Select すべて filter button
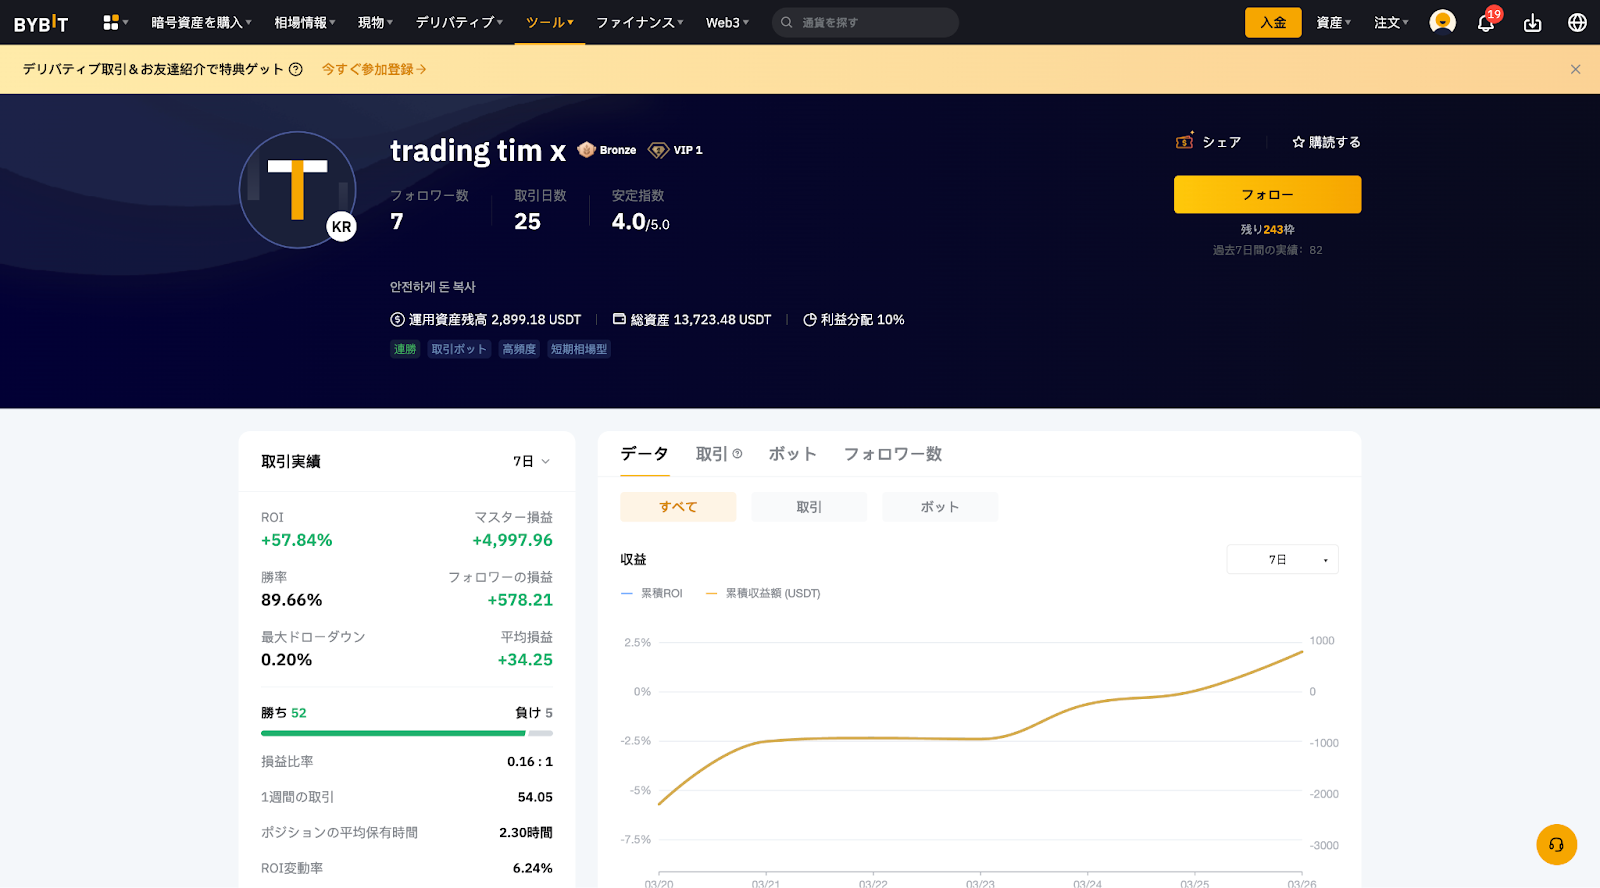The height and width of the screenshot is (888, 1600). pos(678,507)
